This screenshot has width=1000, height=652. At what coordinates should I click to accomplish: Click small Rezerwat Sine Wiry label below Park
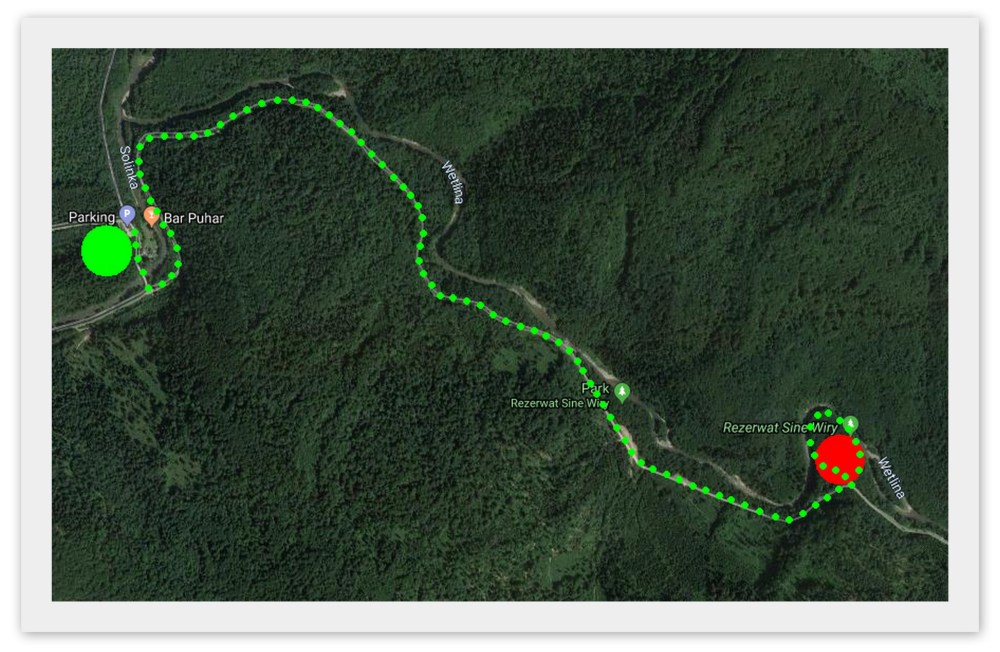[559, 403]
